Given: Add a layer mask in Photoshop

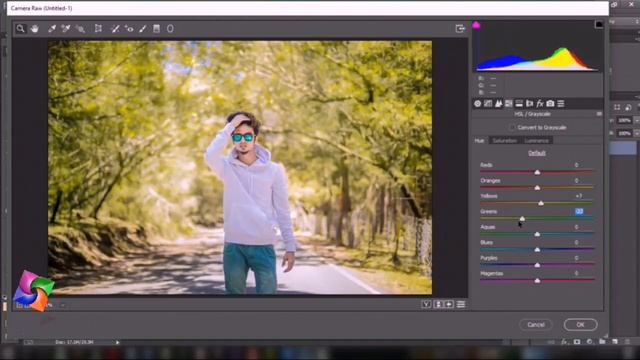Looking at the screenshot, I should (x=577, y=342).
